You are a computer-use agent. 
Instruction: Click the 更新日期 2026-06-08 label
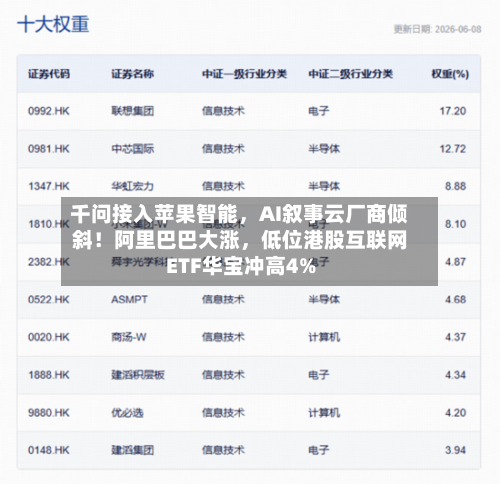pos(437,29)
